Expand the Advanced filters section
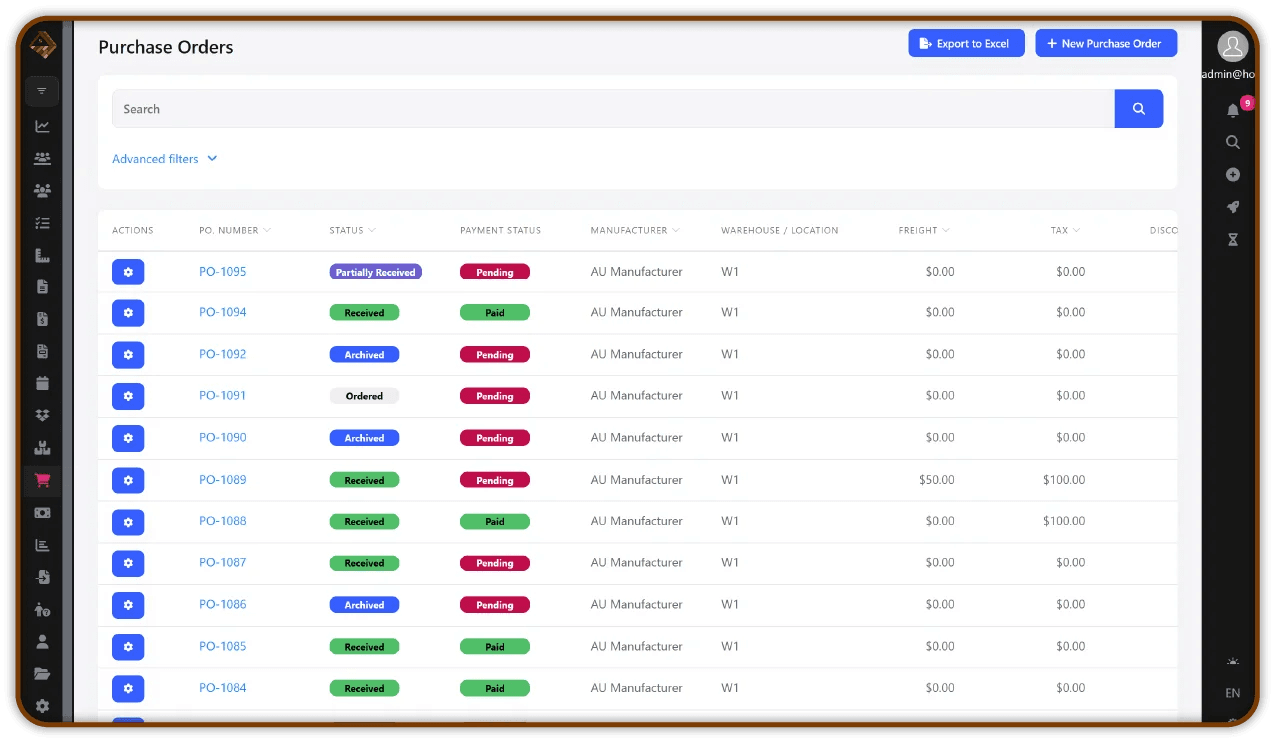The image size is (1275, 743). 165,159
